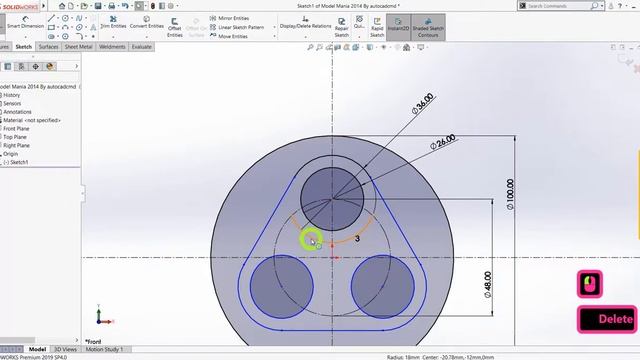Screen dimensions: 640x360
Task: Switch to the Evaluate tab
Action: (x=142, y=47)
